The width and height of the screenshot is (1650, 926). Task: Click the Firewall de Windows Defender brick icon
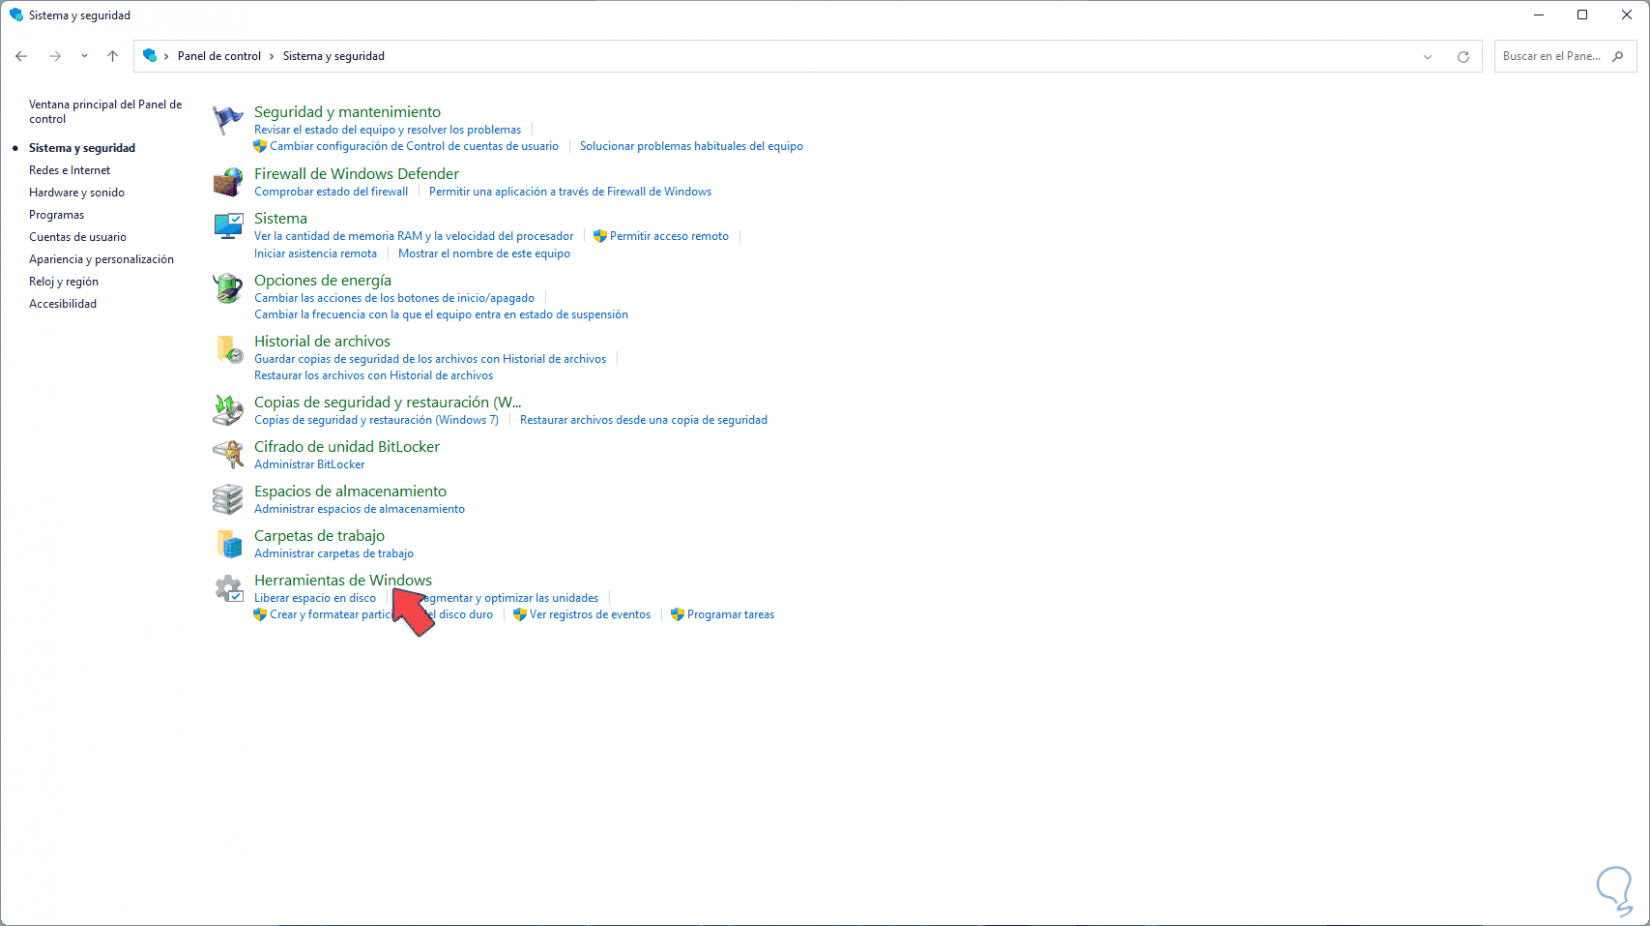(228, 182)
